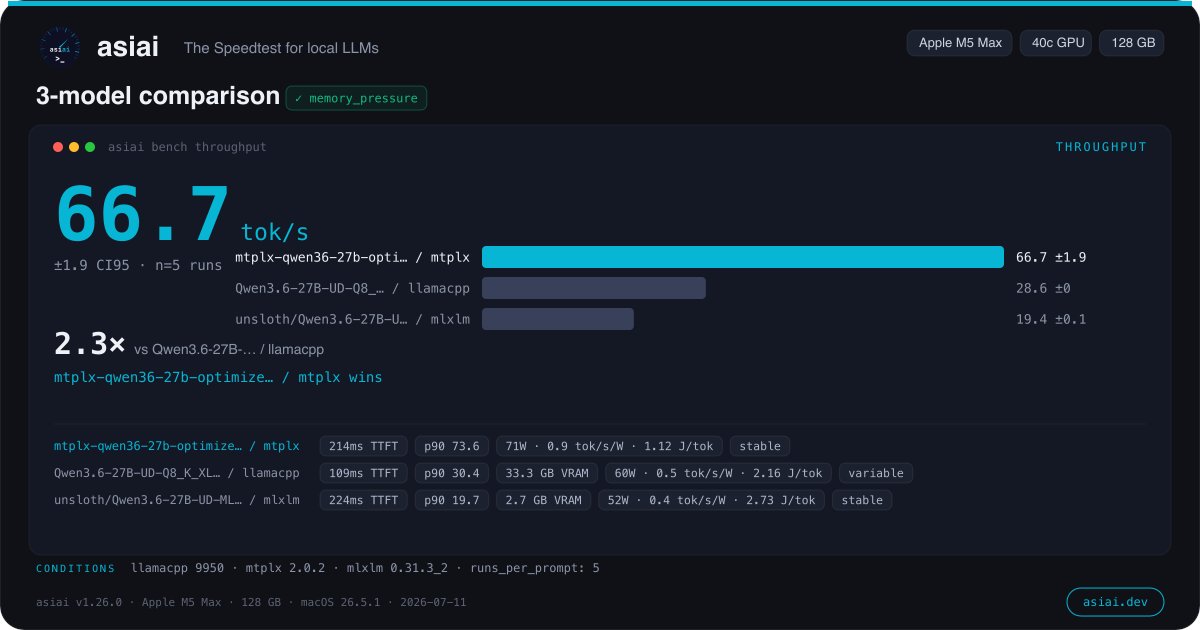Click the '109ms TTFT' chip

pyautogui.click(x=364, y=473)
